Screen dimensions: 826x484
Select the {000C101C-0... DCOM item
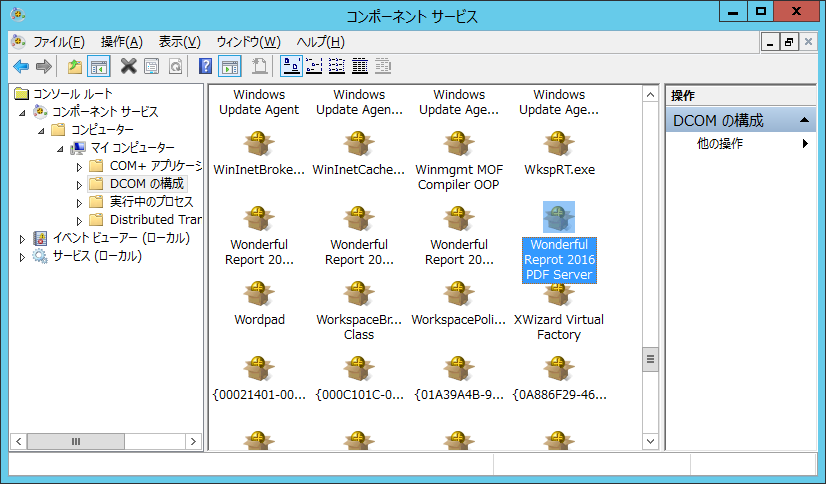pyautogui.click(x=359, y=379)
